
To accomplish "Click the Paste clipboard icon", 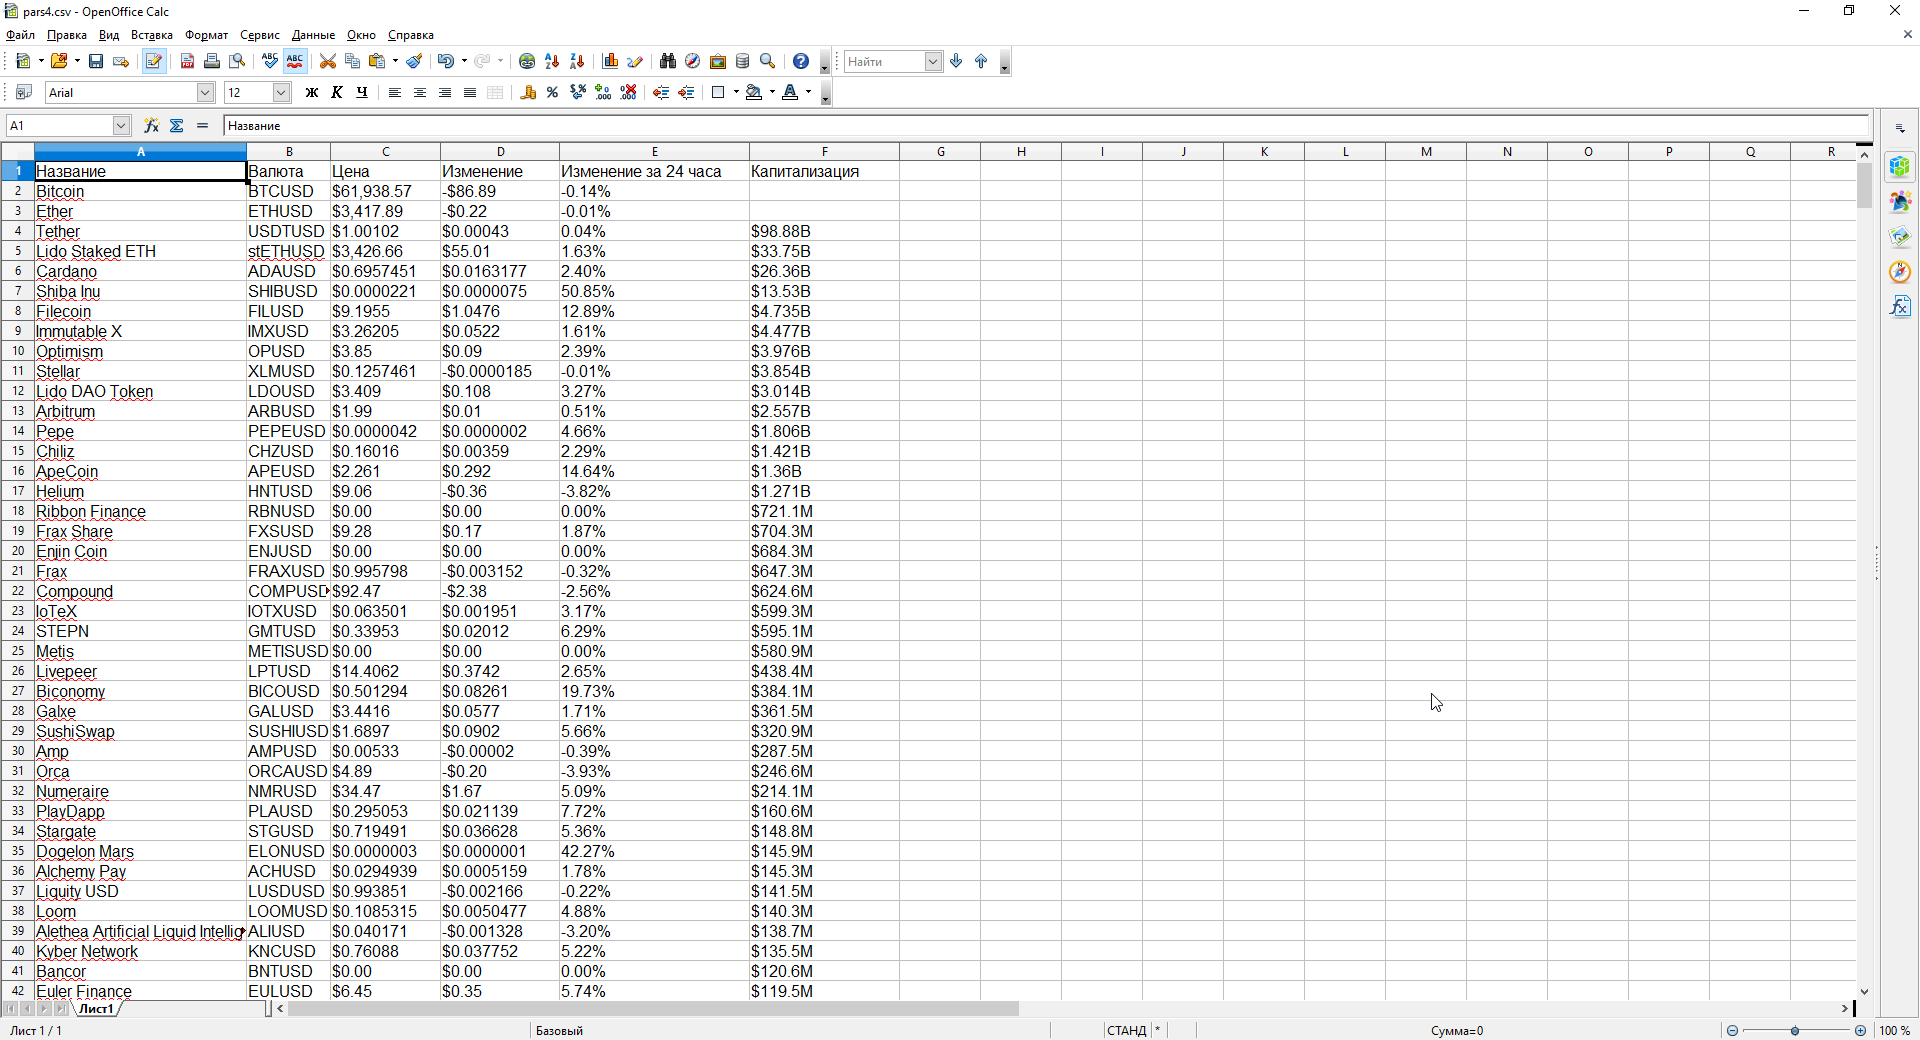I will pyautogui.click(x=377, y=61).
